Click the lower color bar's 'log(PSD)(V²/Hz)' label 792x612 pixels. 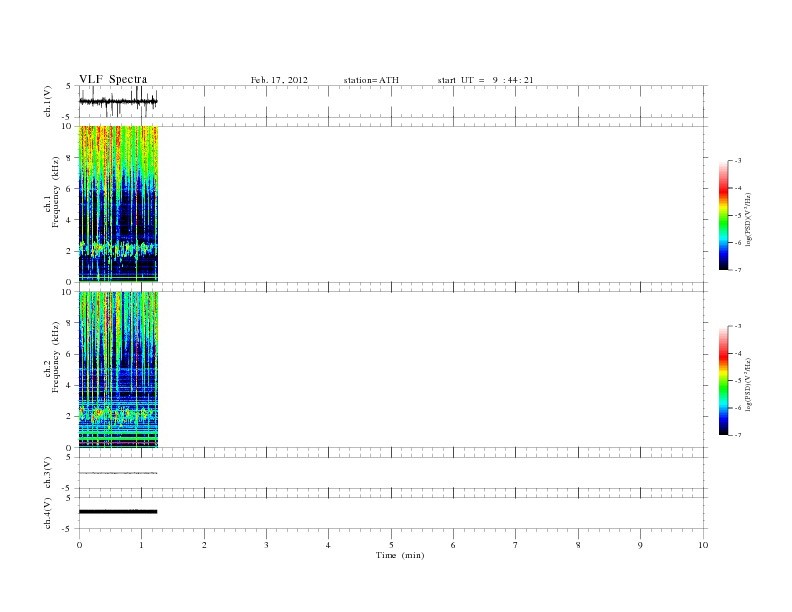pos(749,385)
